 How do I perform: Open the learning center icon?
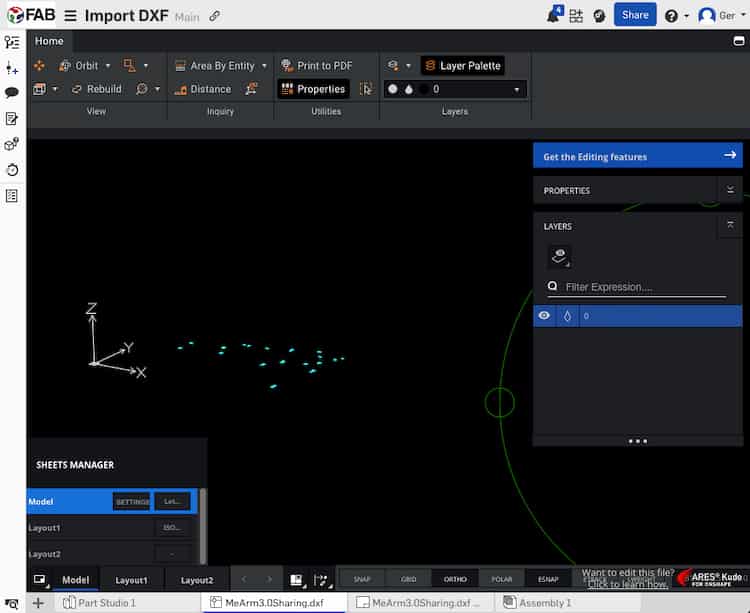(599, 16)
